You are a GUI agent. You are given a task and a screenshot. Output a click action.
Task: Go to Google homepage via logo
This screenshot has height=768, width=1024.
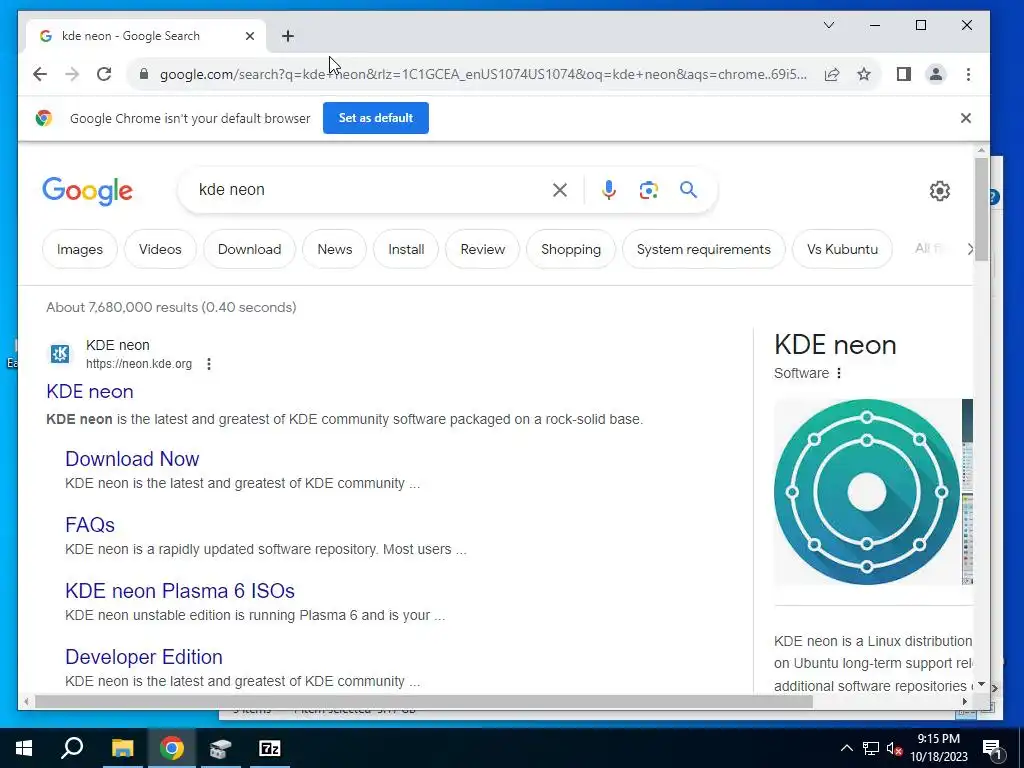tap(88, 191)
